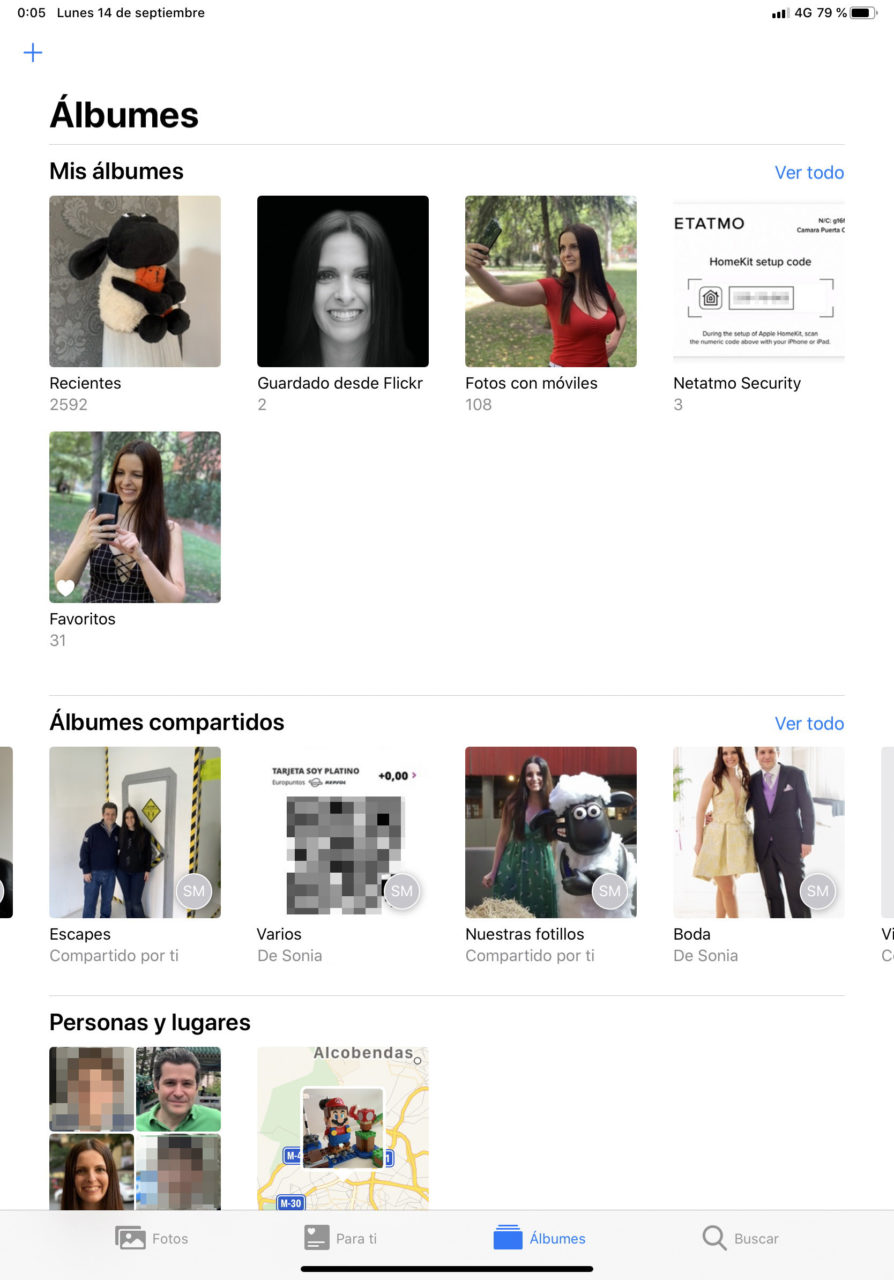
Task: Open the Fotos tab icon
Action: (x=130, y=1238)
